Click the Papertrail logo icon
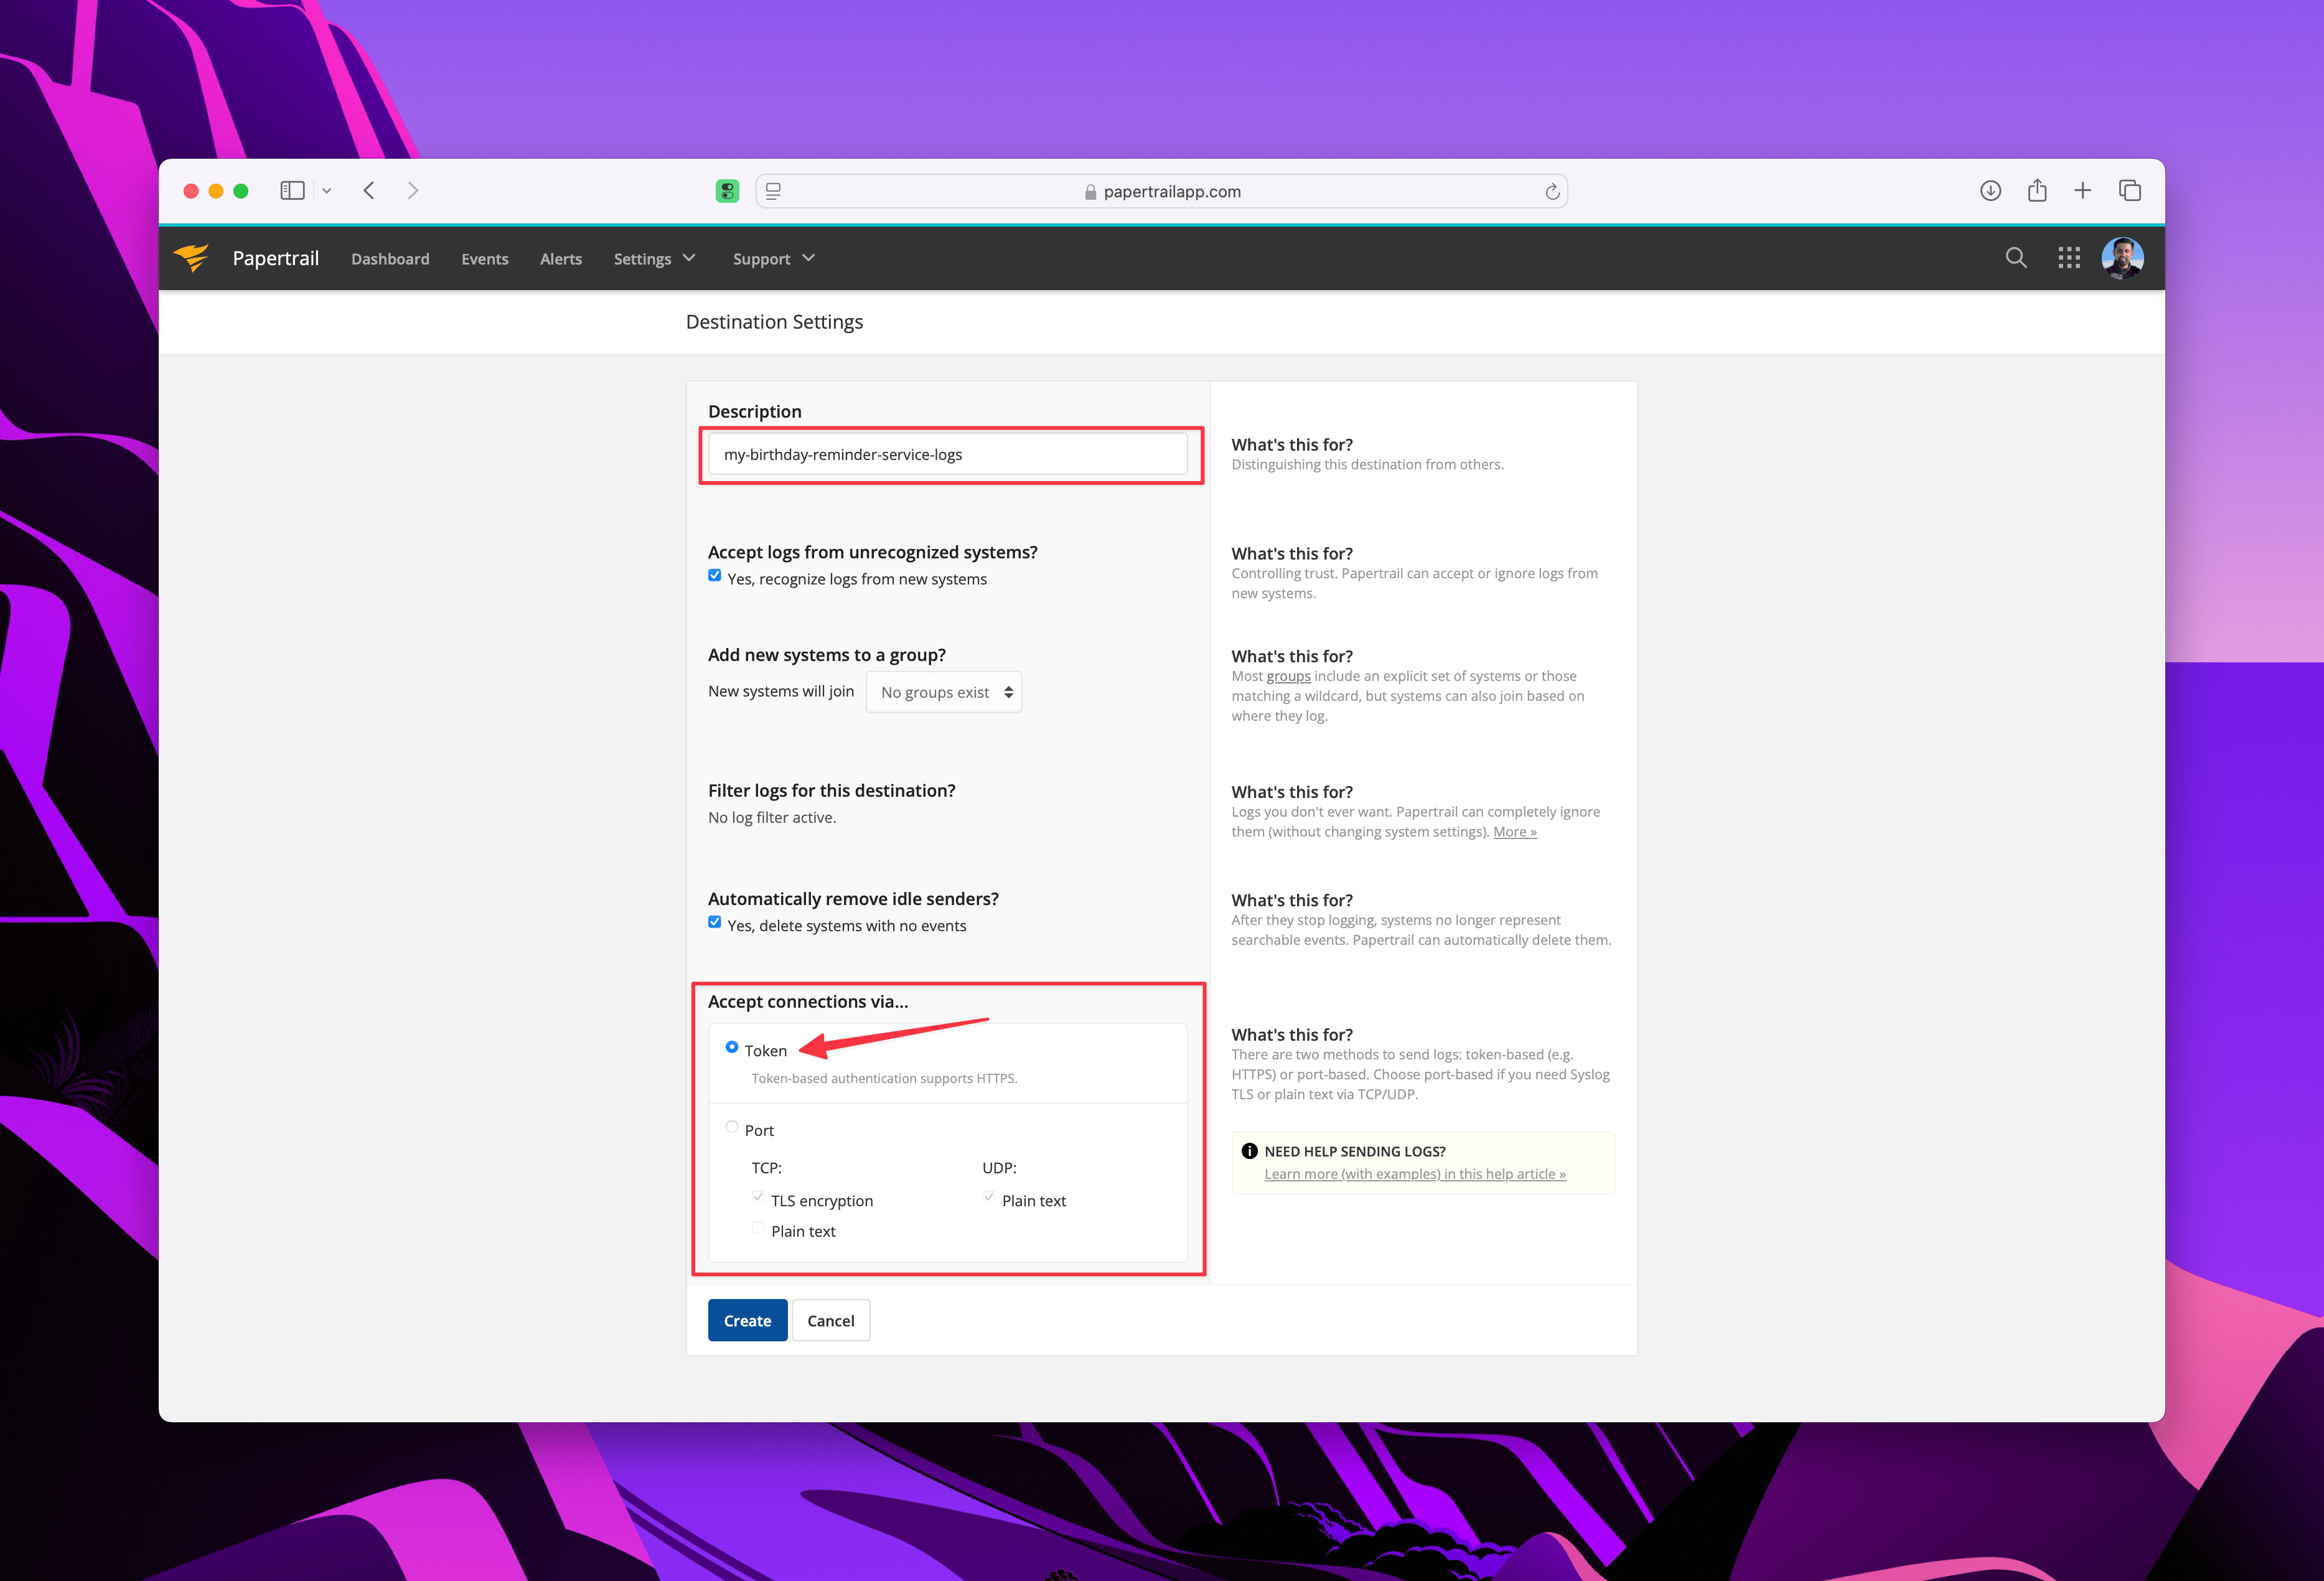This screenshot has height=1581, width=2324. 191,258
